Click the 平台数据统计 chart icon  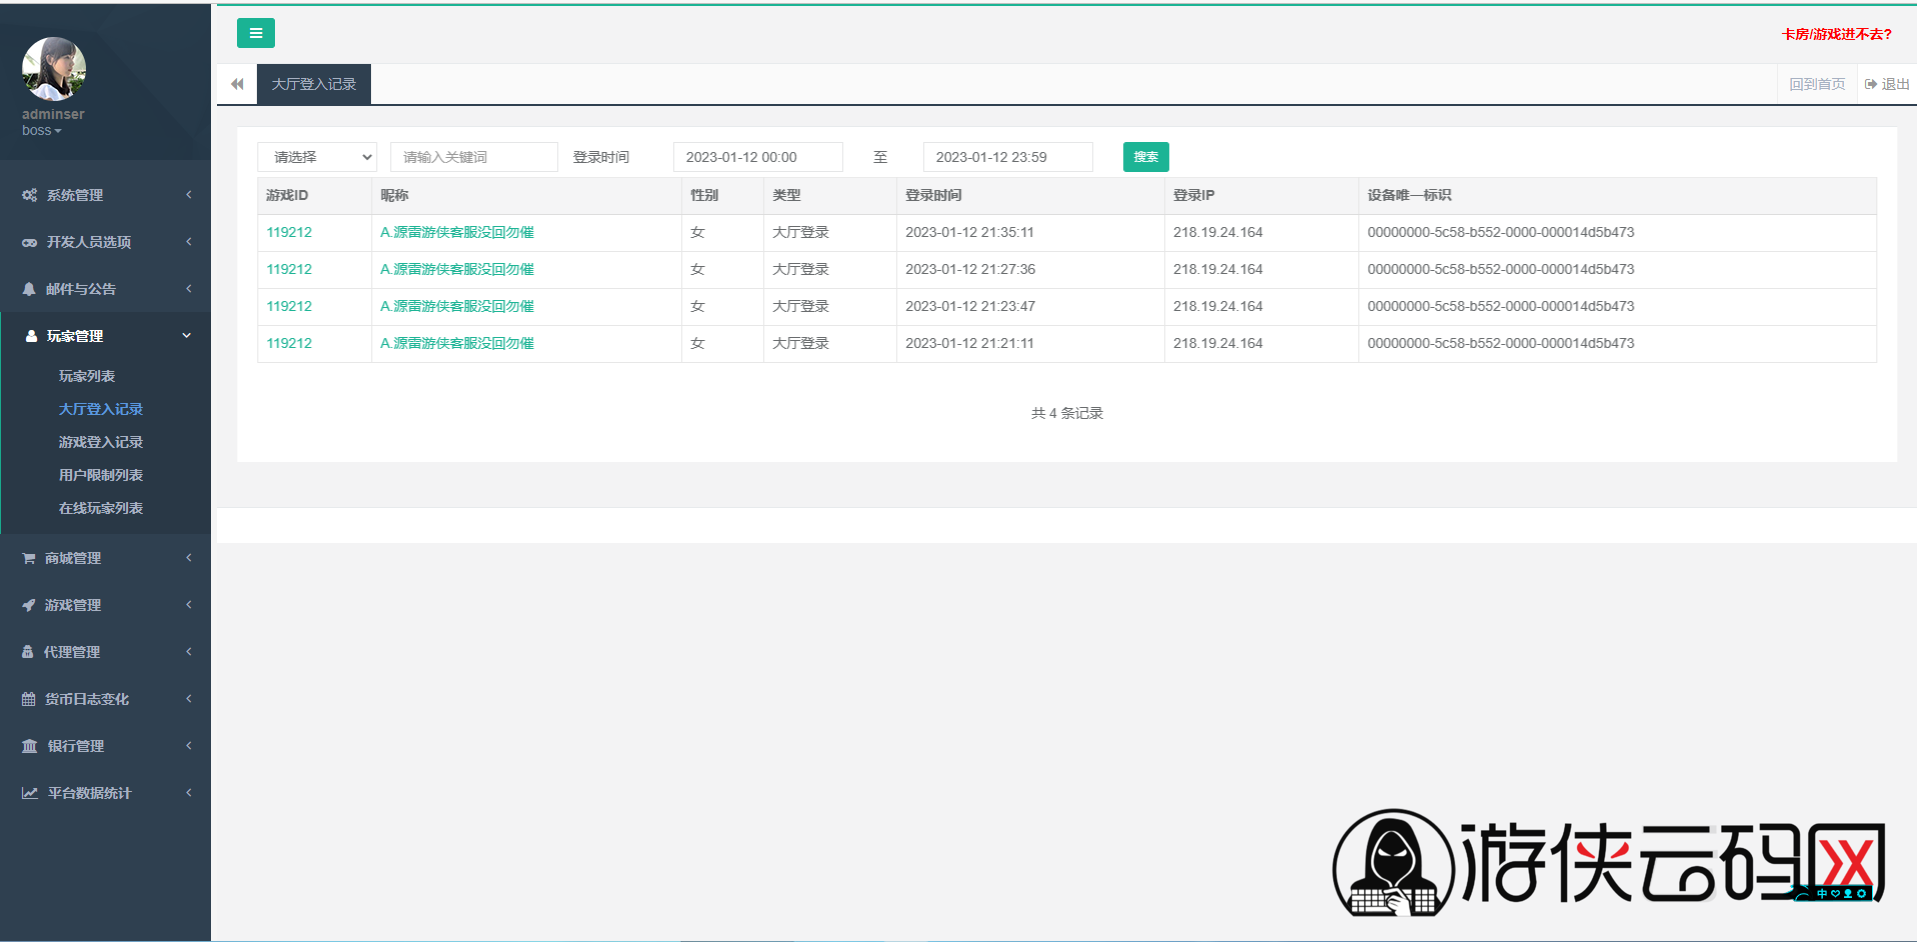tap(30, 793)
